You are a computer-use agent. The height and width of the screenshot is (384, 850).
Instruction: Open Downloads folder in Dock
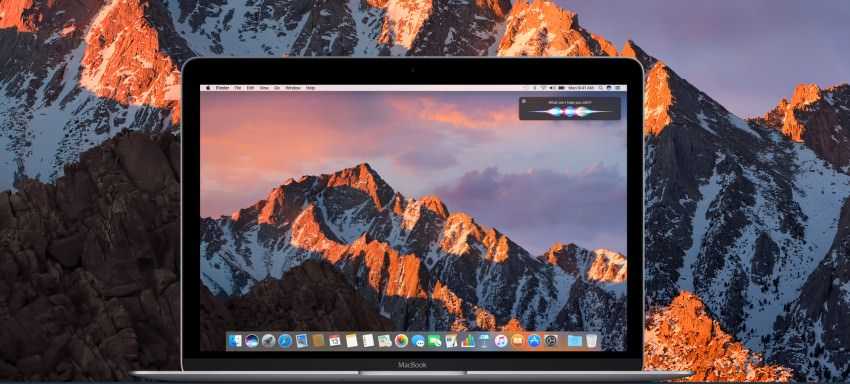[575, 340]
